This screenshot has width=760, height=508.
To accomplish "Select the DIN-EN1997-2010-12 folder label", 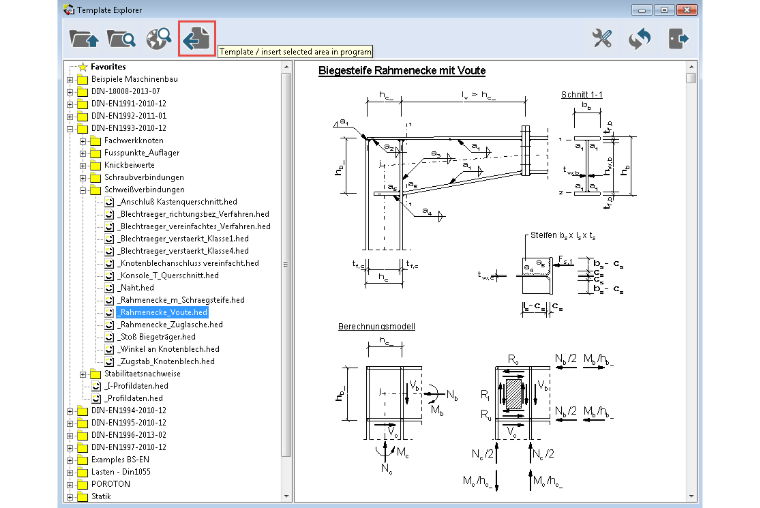I will [x=128, y=447].
